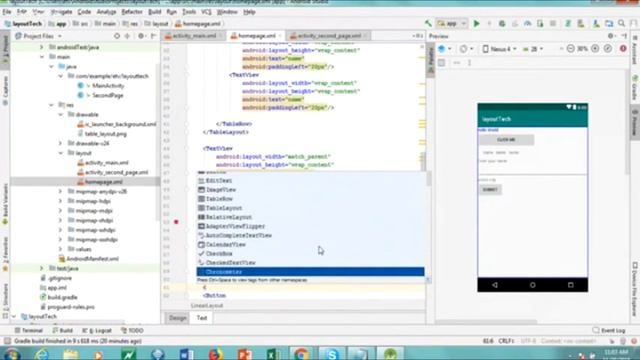Show warnings and errors red icon in Preview
Screen dimensions: 640x360
coord(623,49)
